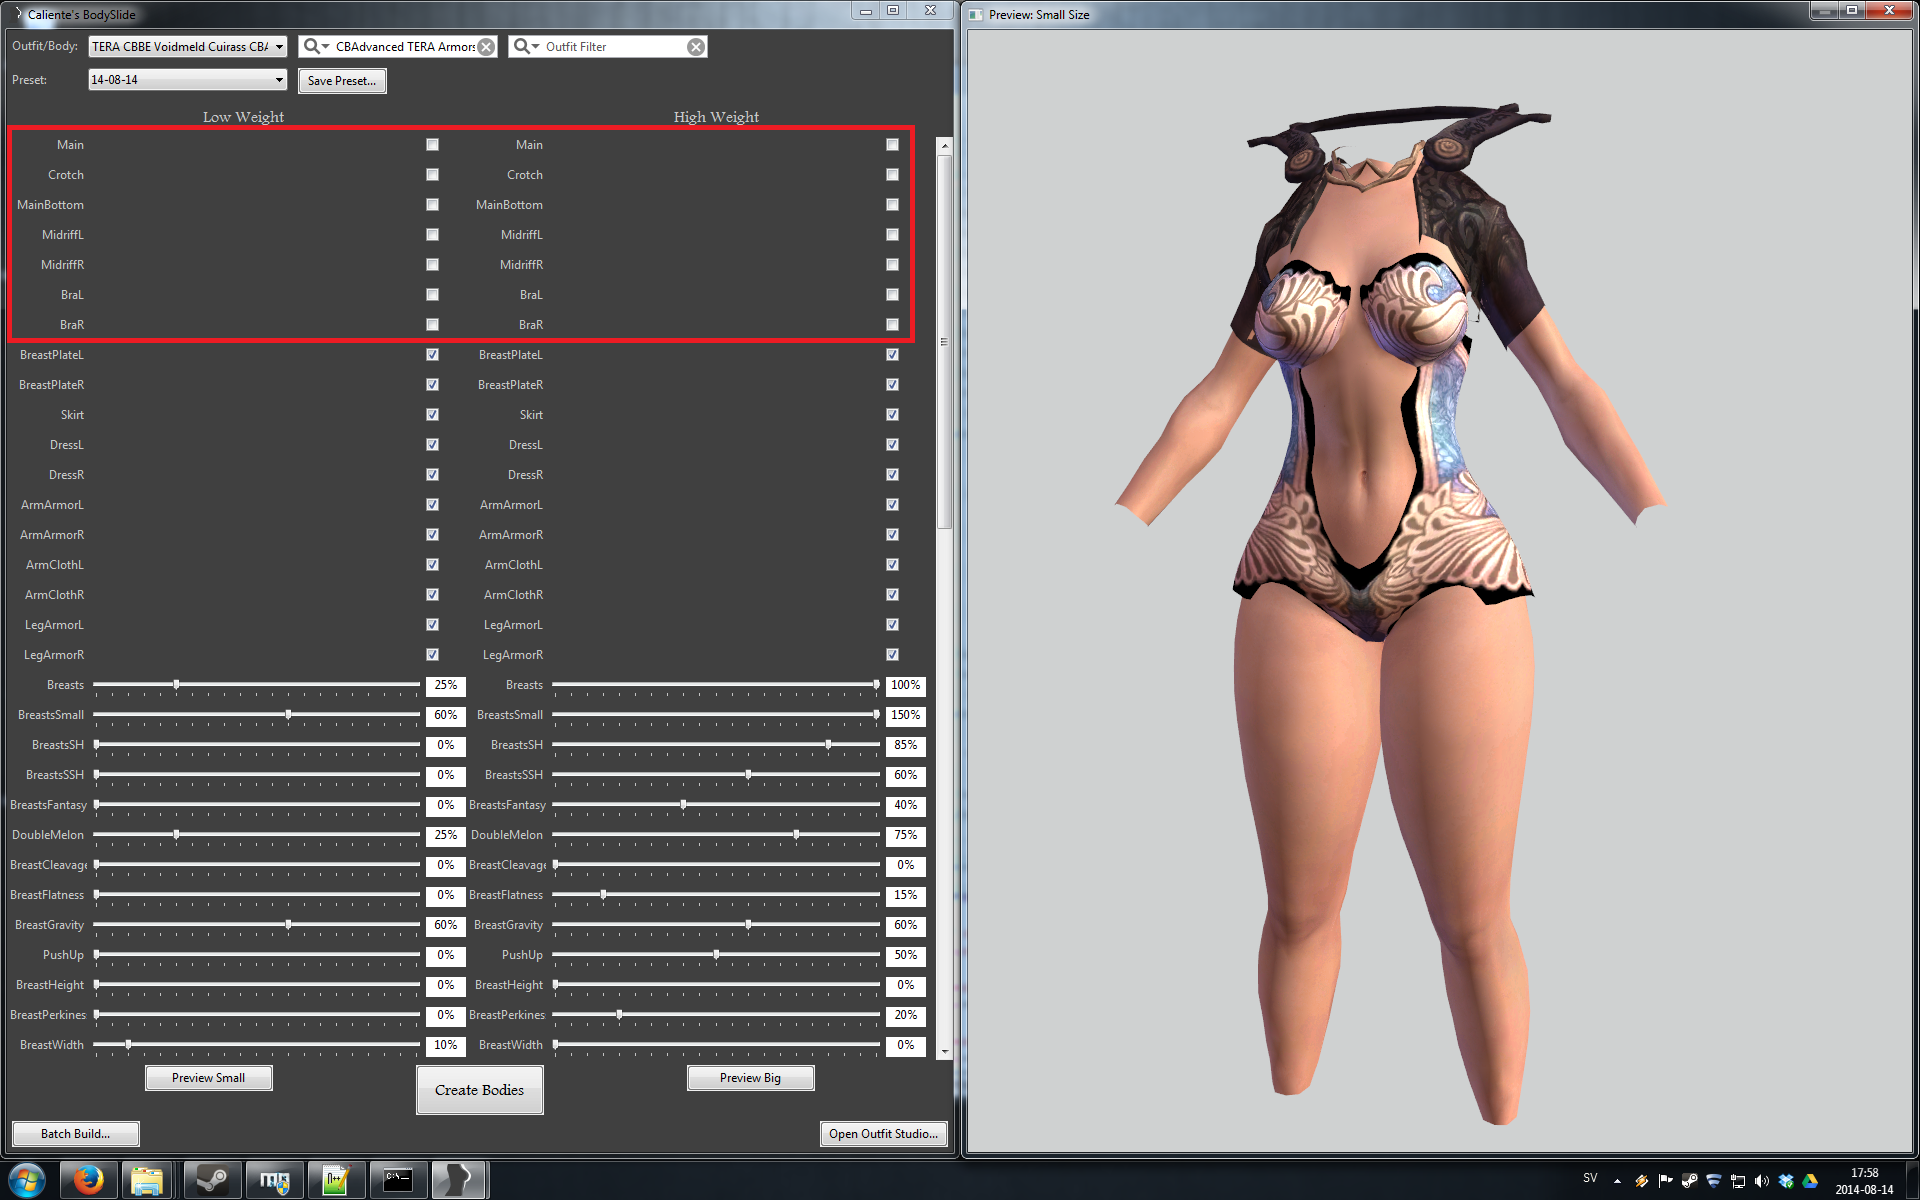Launch Open Outfit Studio
This screenshot has width=1920, height=1200.
click(x=883, y=1134)
